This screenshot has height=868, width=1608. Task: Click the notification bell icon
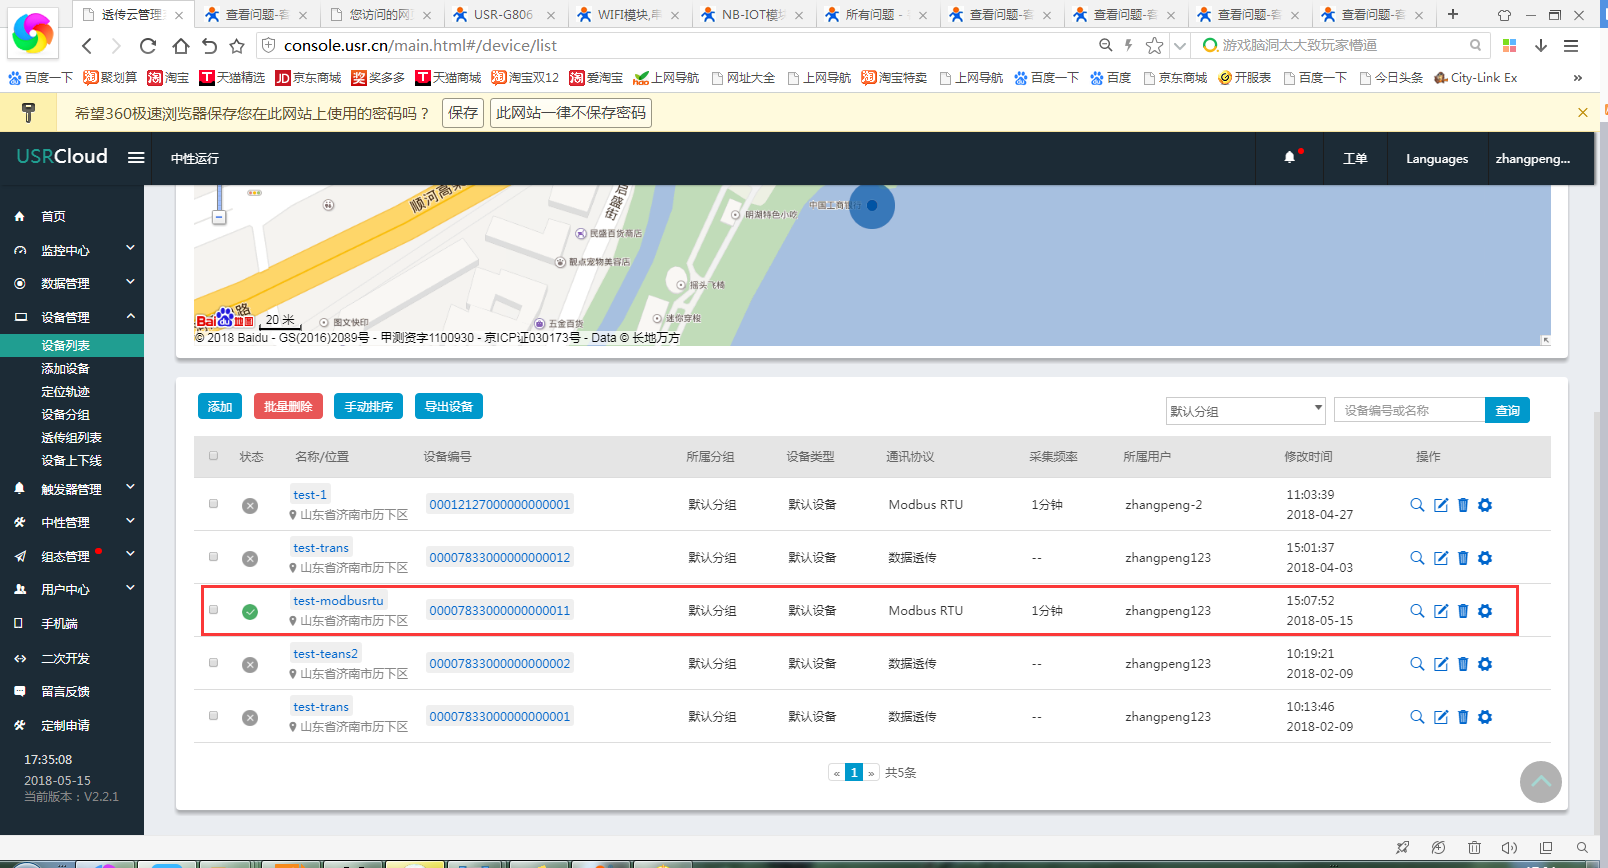(1289, 158)
